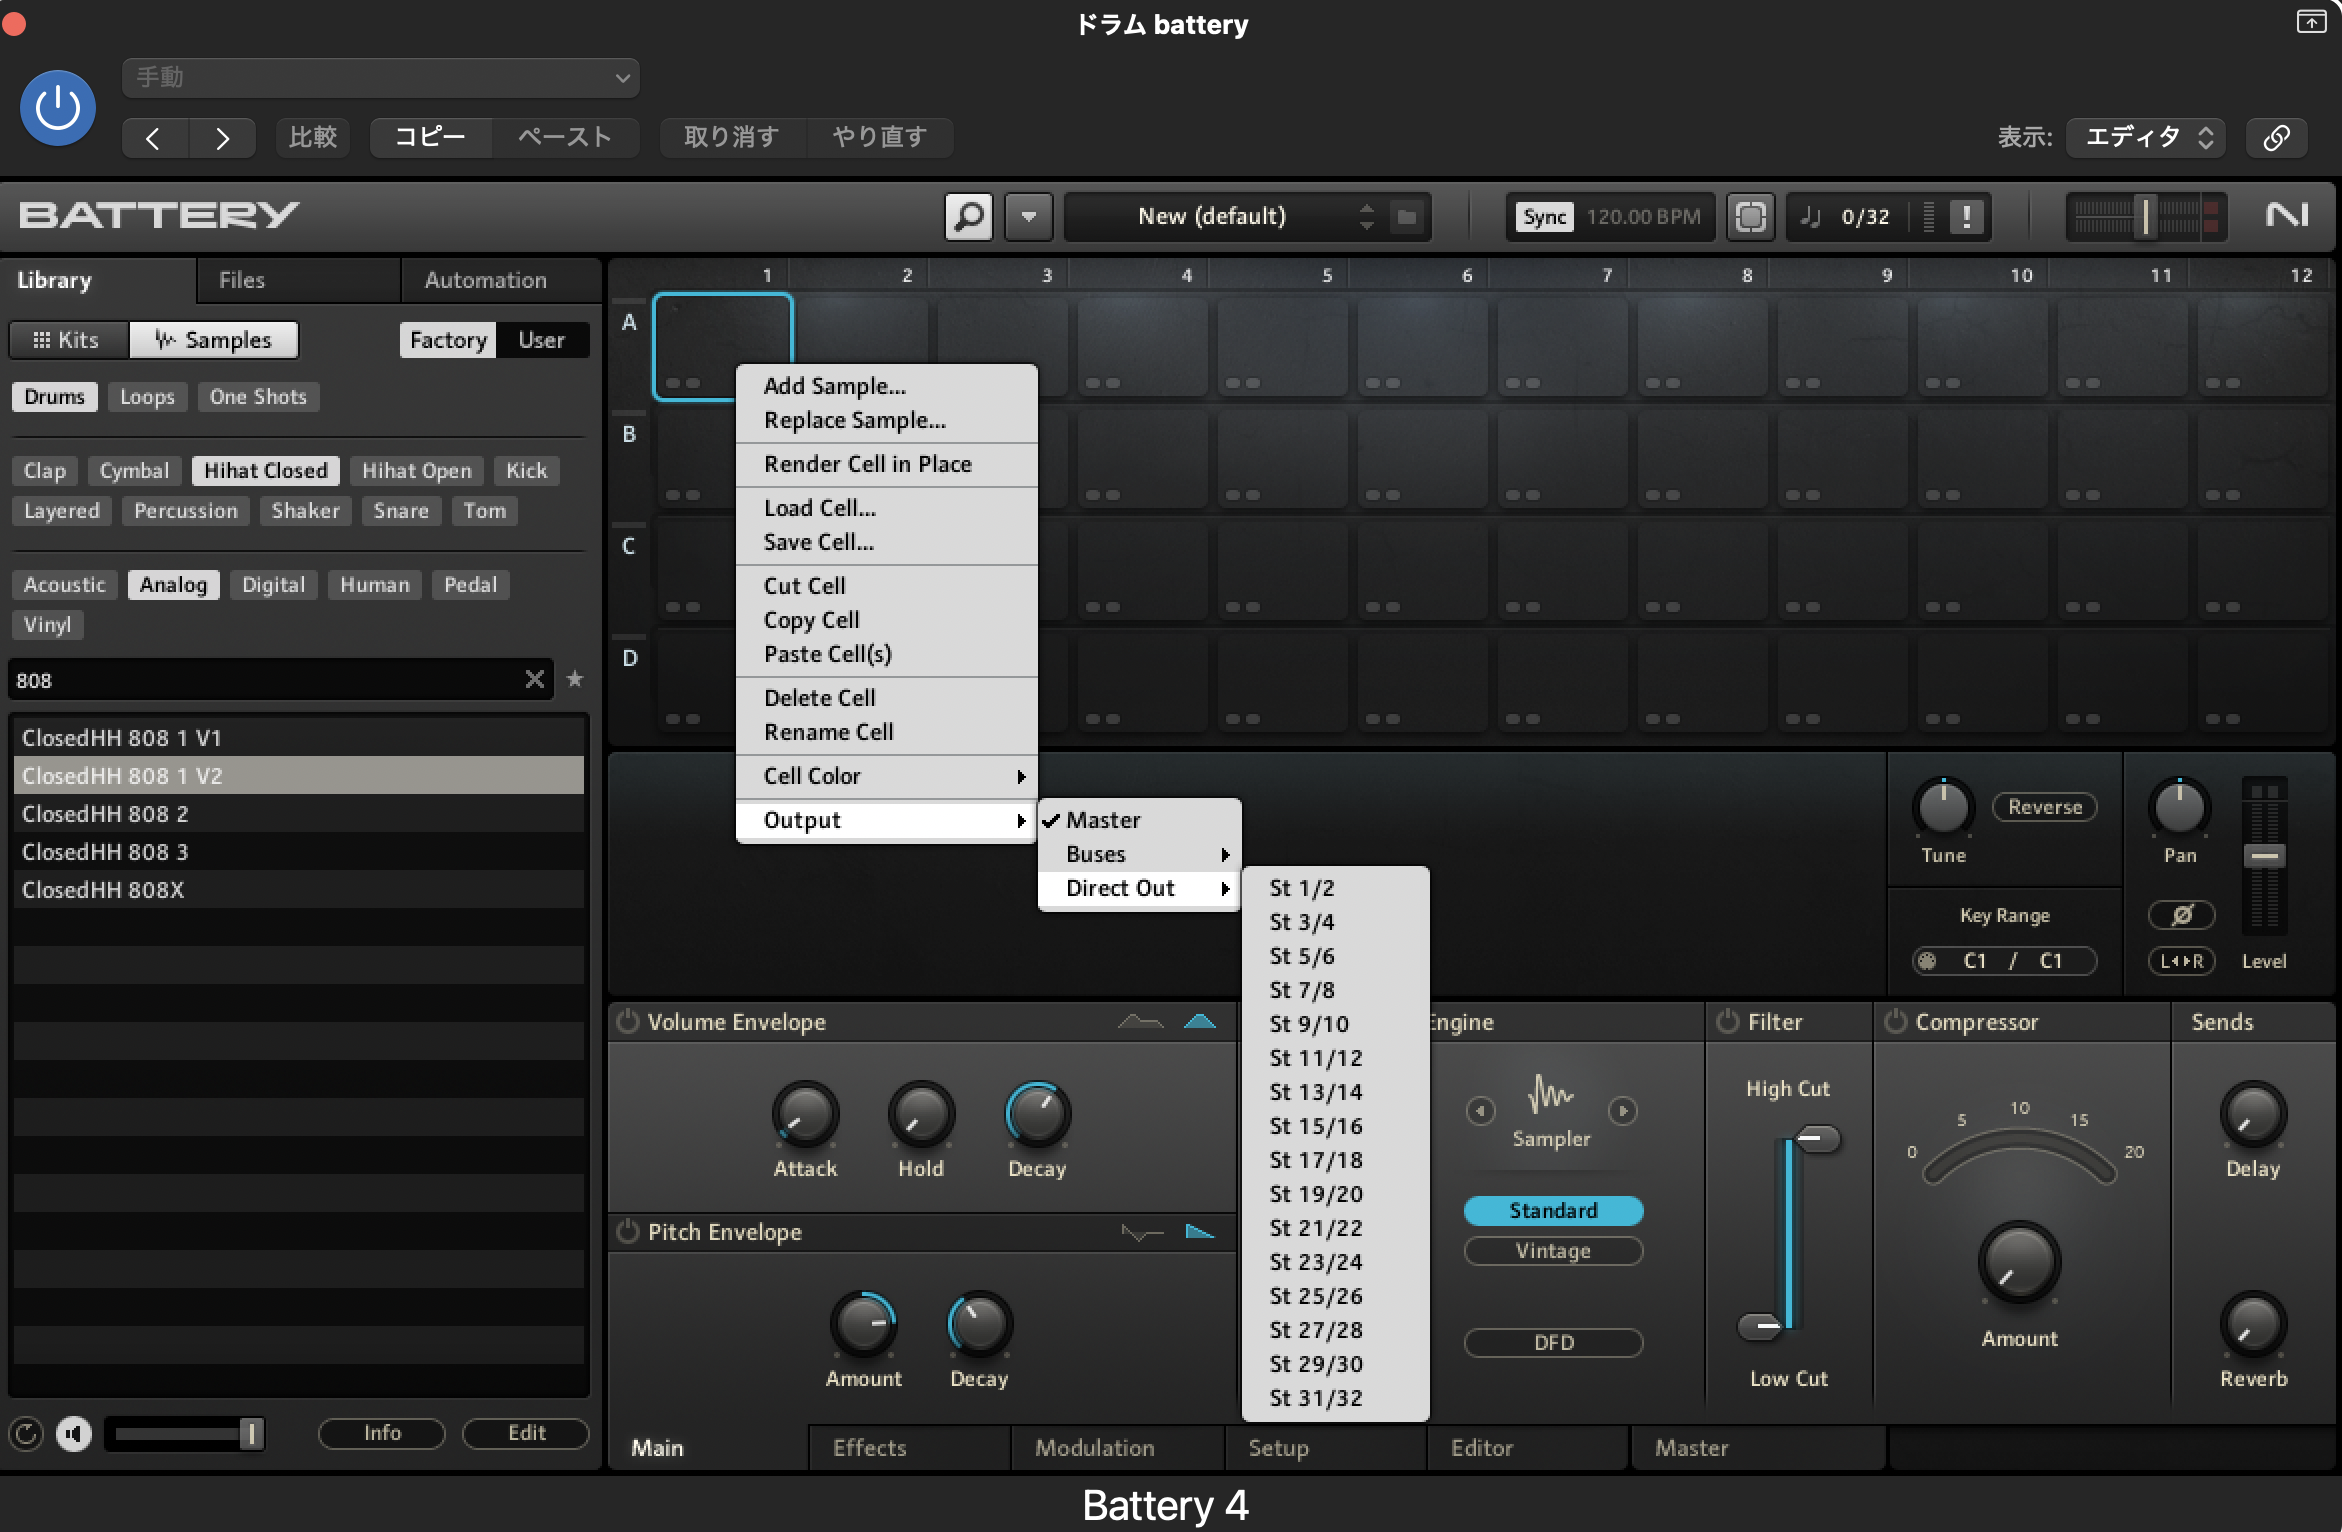Toggle Volume Envelope power
This screenshot has width=2342, height=1532.
coord(628,1022)
